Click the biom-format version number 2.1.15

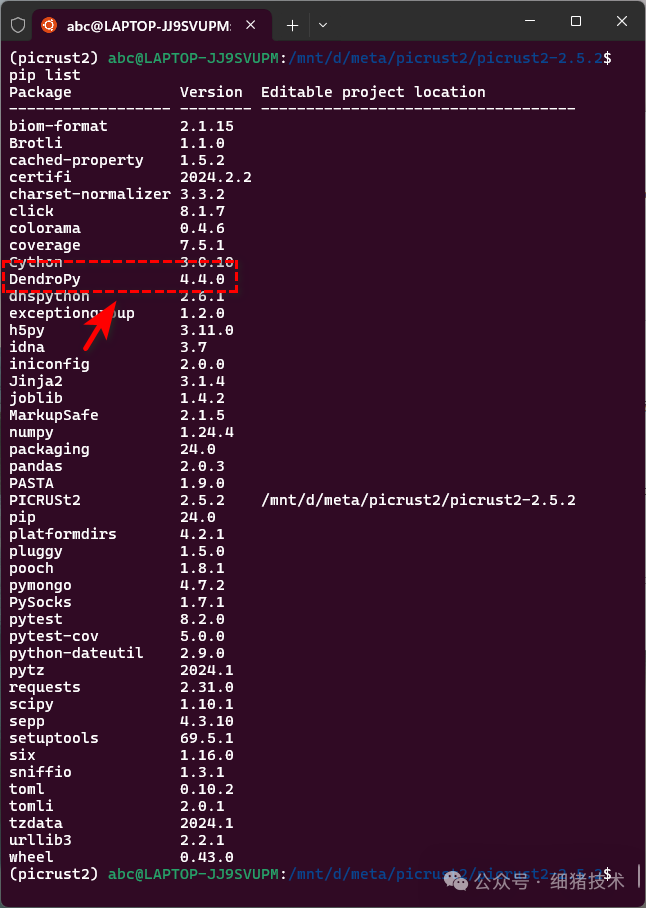click(x=207, y=126)
